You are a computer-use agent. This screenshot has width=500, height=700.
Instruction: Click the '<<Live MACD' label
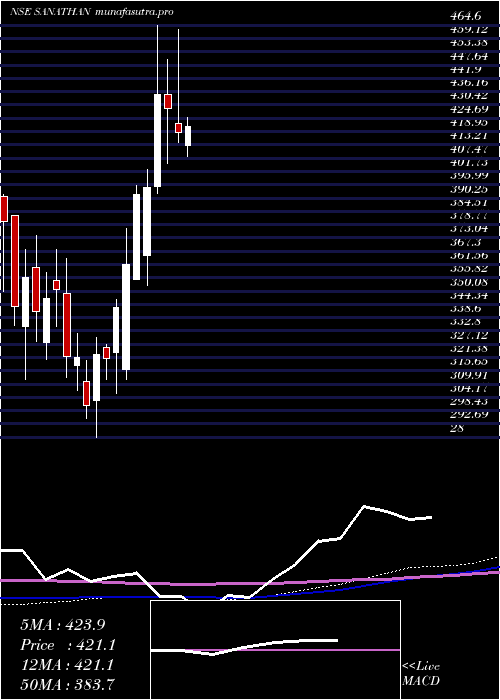[x=421, y=674]
